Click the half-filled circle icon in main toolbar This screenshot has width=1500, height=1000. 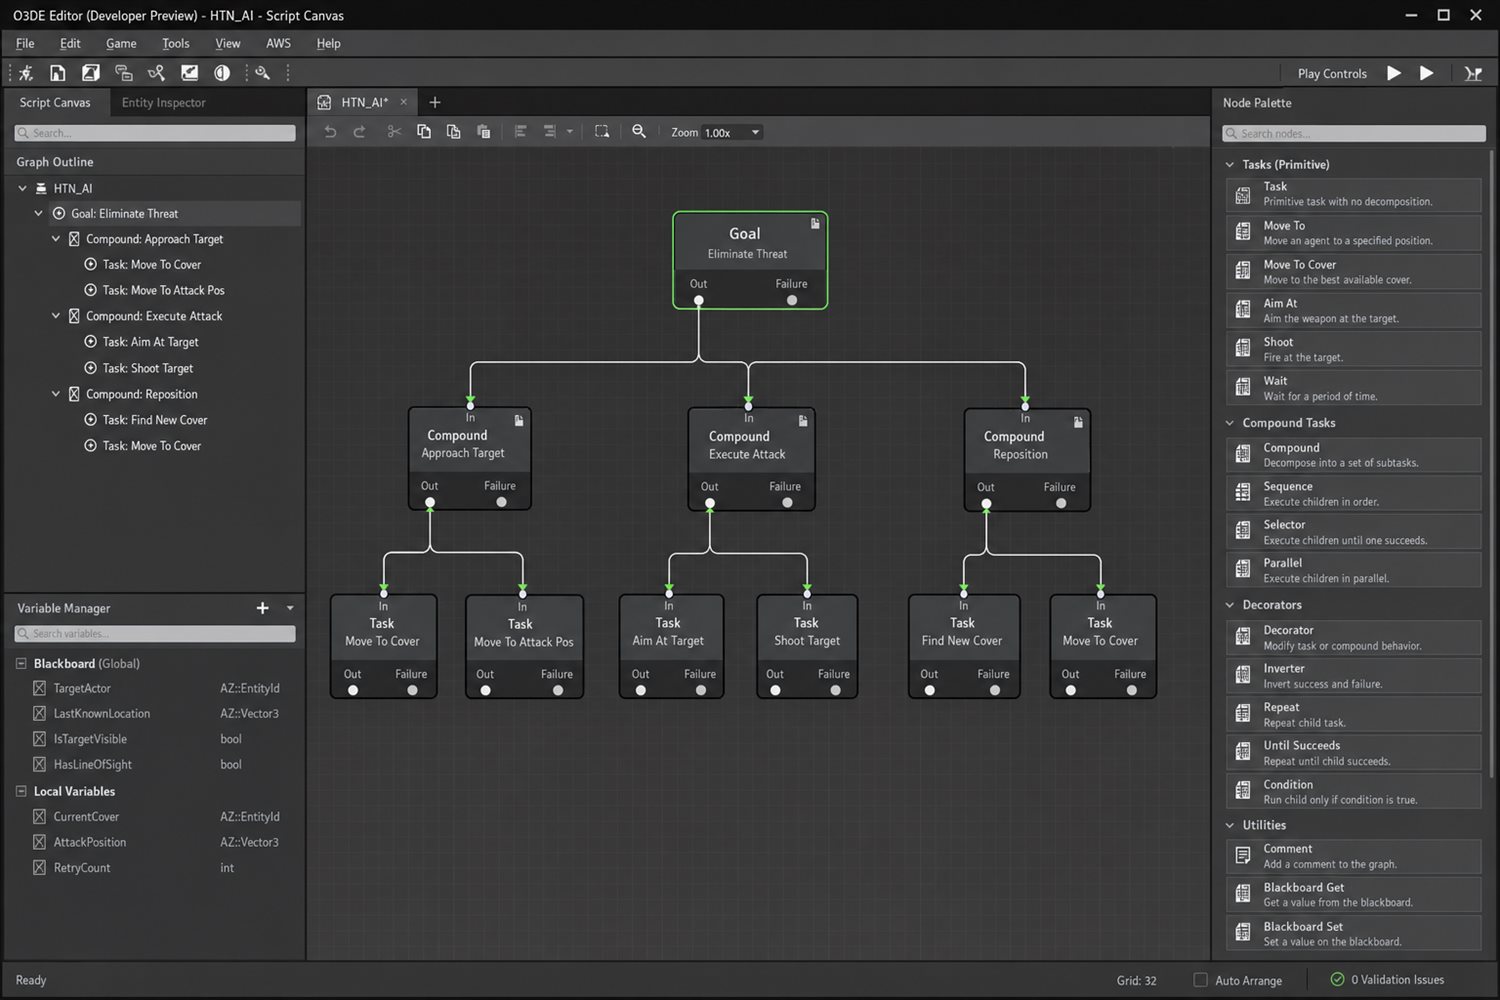222,73
